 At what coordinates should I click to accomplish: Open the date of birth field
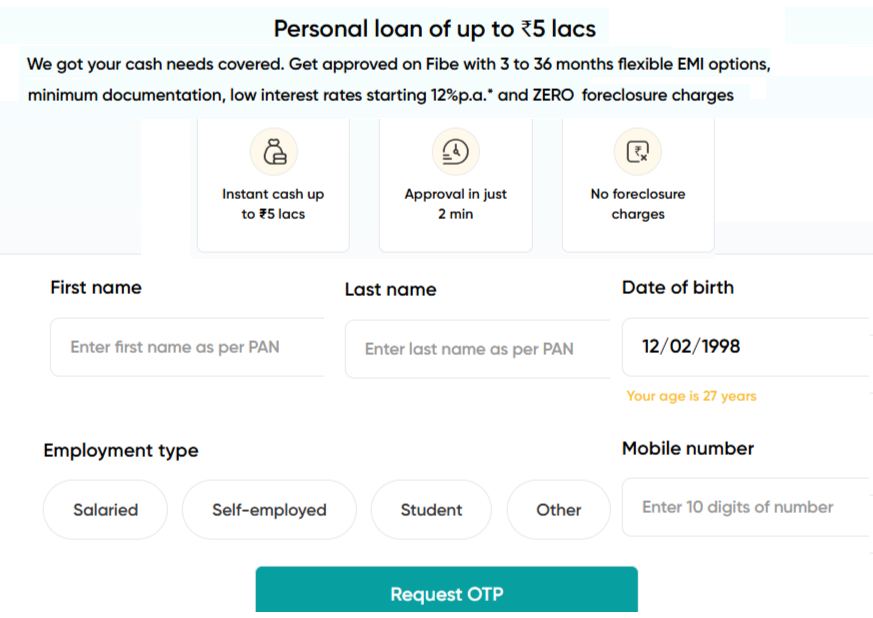coord(745,347)
